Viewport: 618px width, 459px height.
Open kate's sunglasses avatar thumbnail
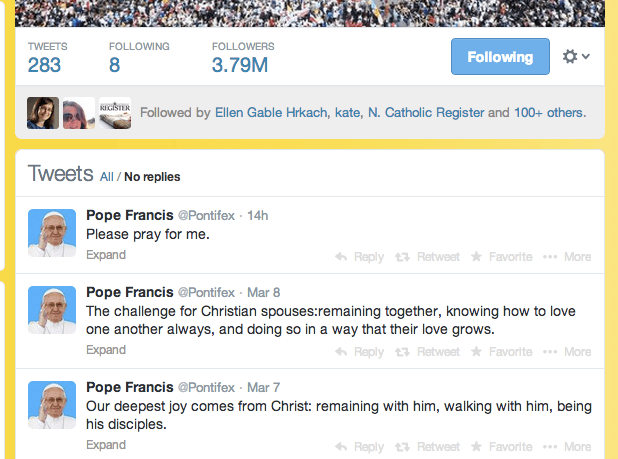coord(79,113)
